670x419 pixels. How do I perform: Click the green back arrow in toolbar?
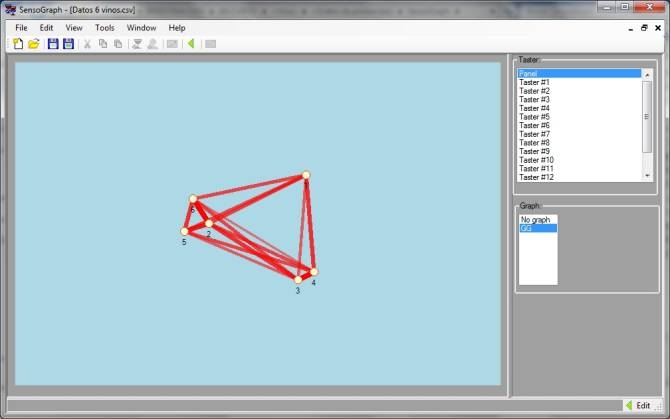pos(191,44)
